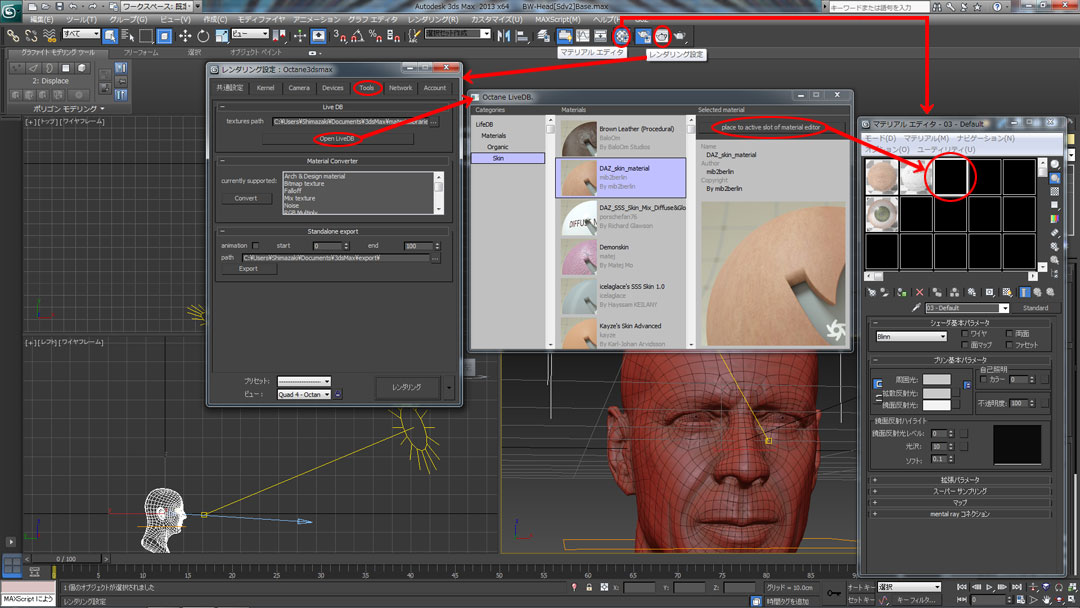The height and width of the screenshot is (608, 1080).
Task: Toggle the Angle Snap icon
Action: click(357, 36)
